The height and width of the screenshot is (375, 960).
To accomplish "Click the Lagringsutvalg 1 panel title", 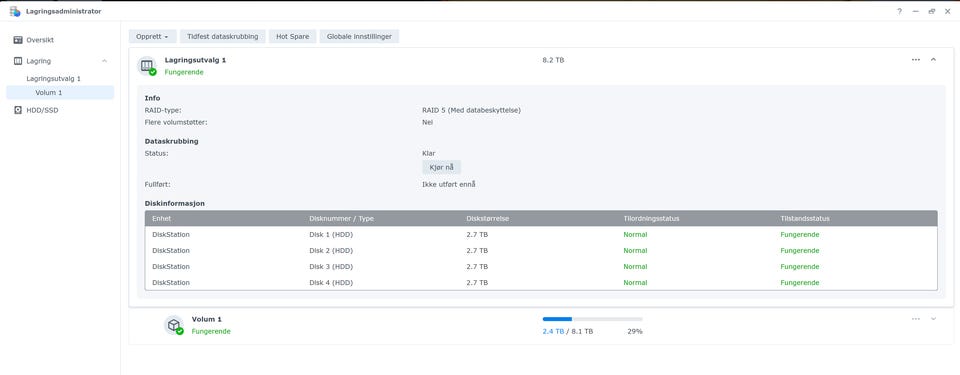I will (x=195, y=60).
